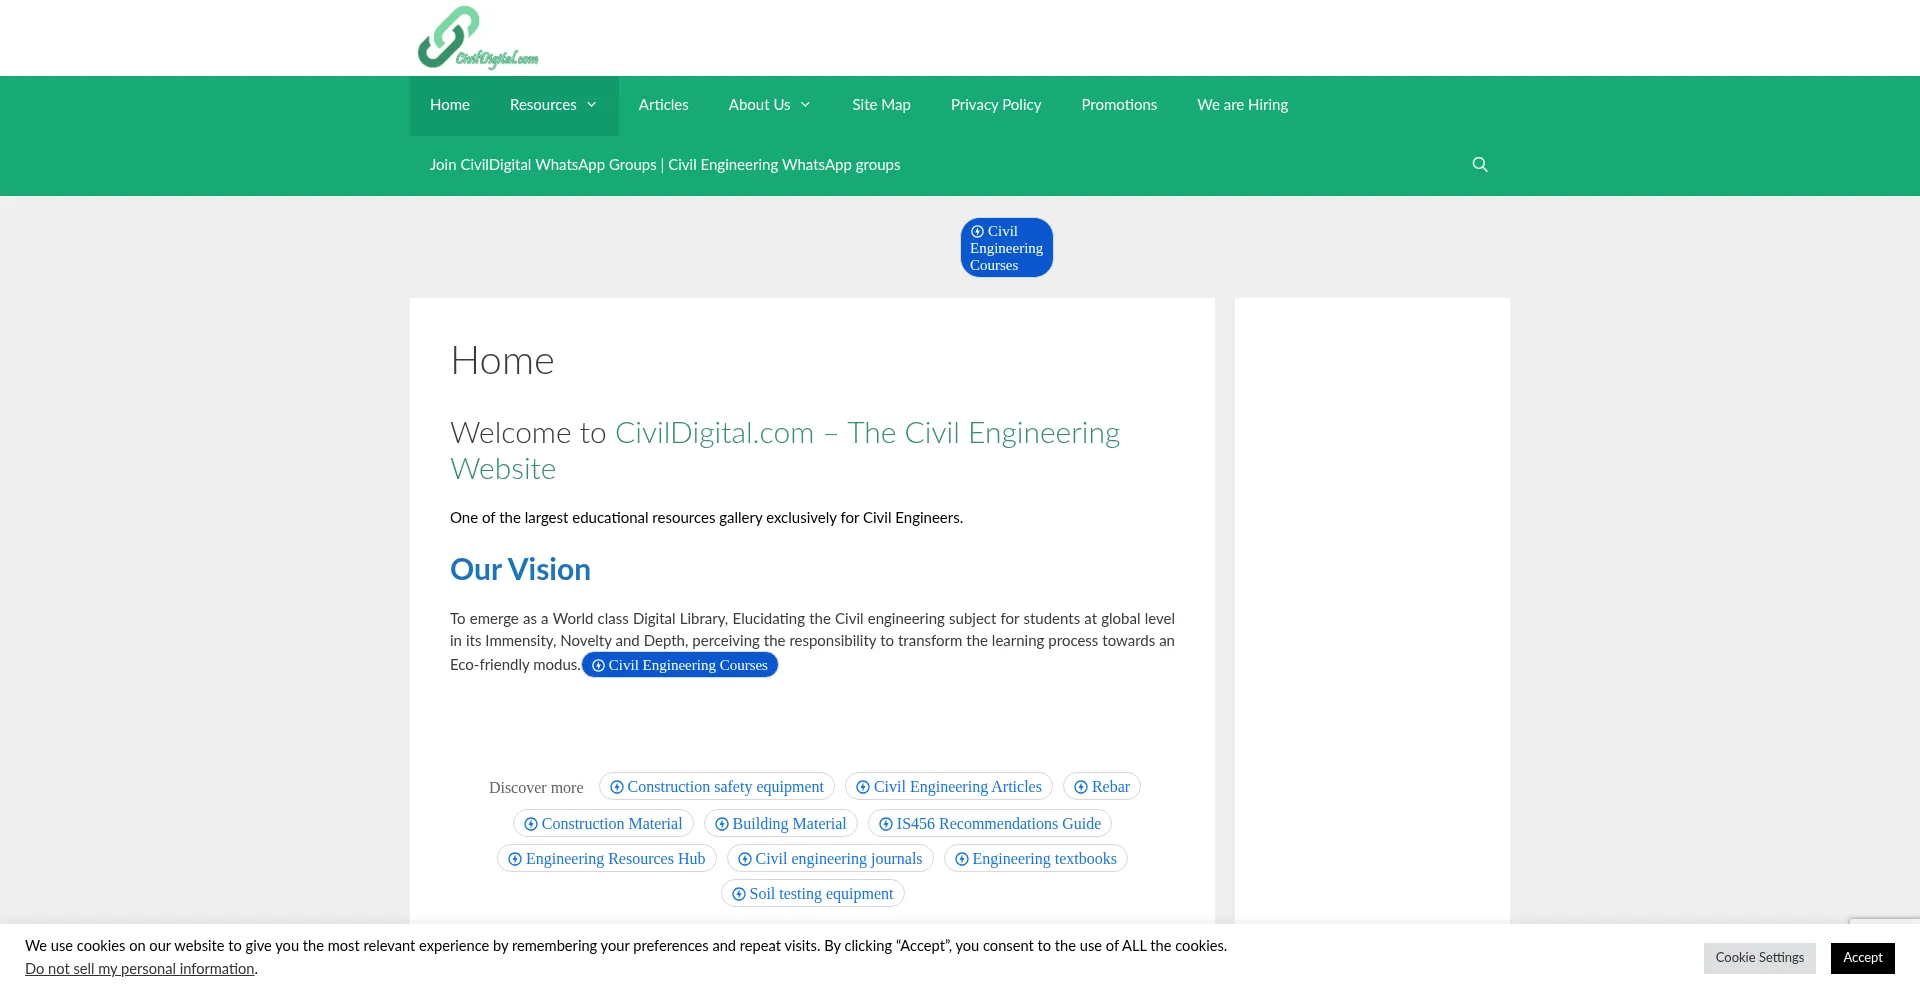Go to the Home menu item
1920x993 pixels.
(449, 105)
